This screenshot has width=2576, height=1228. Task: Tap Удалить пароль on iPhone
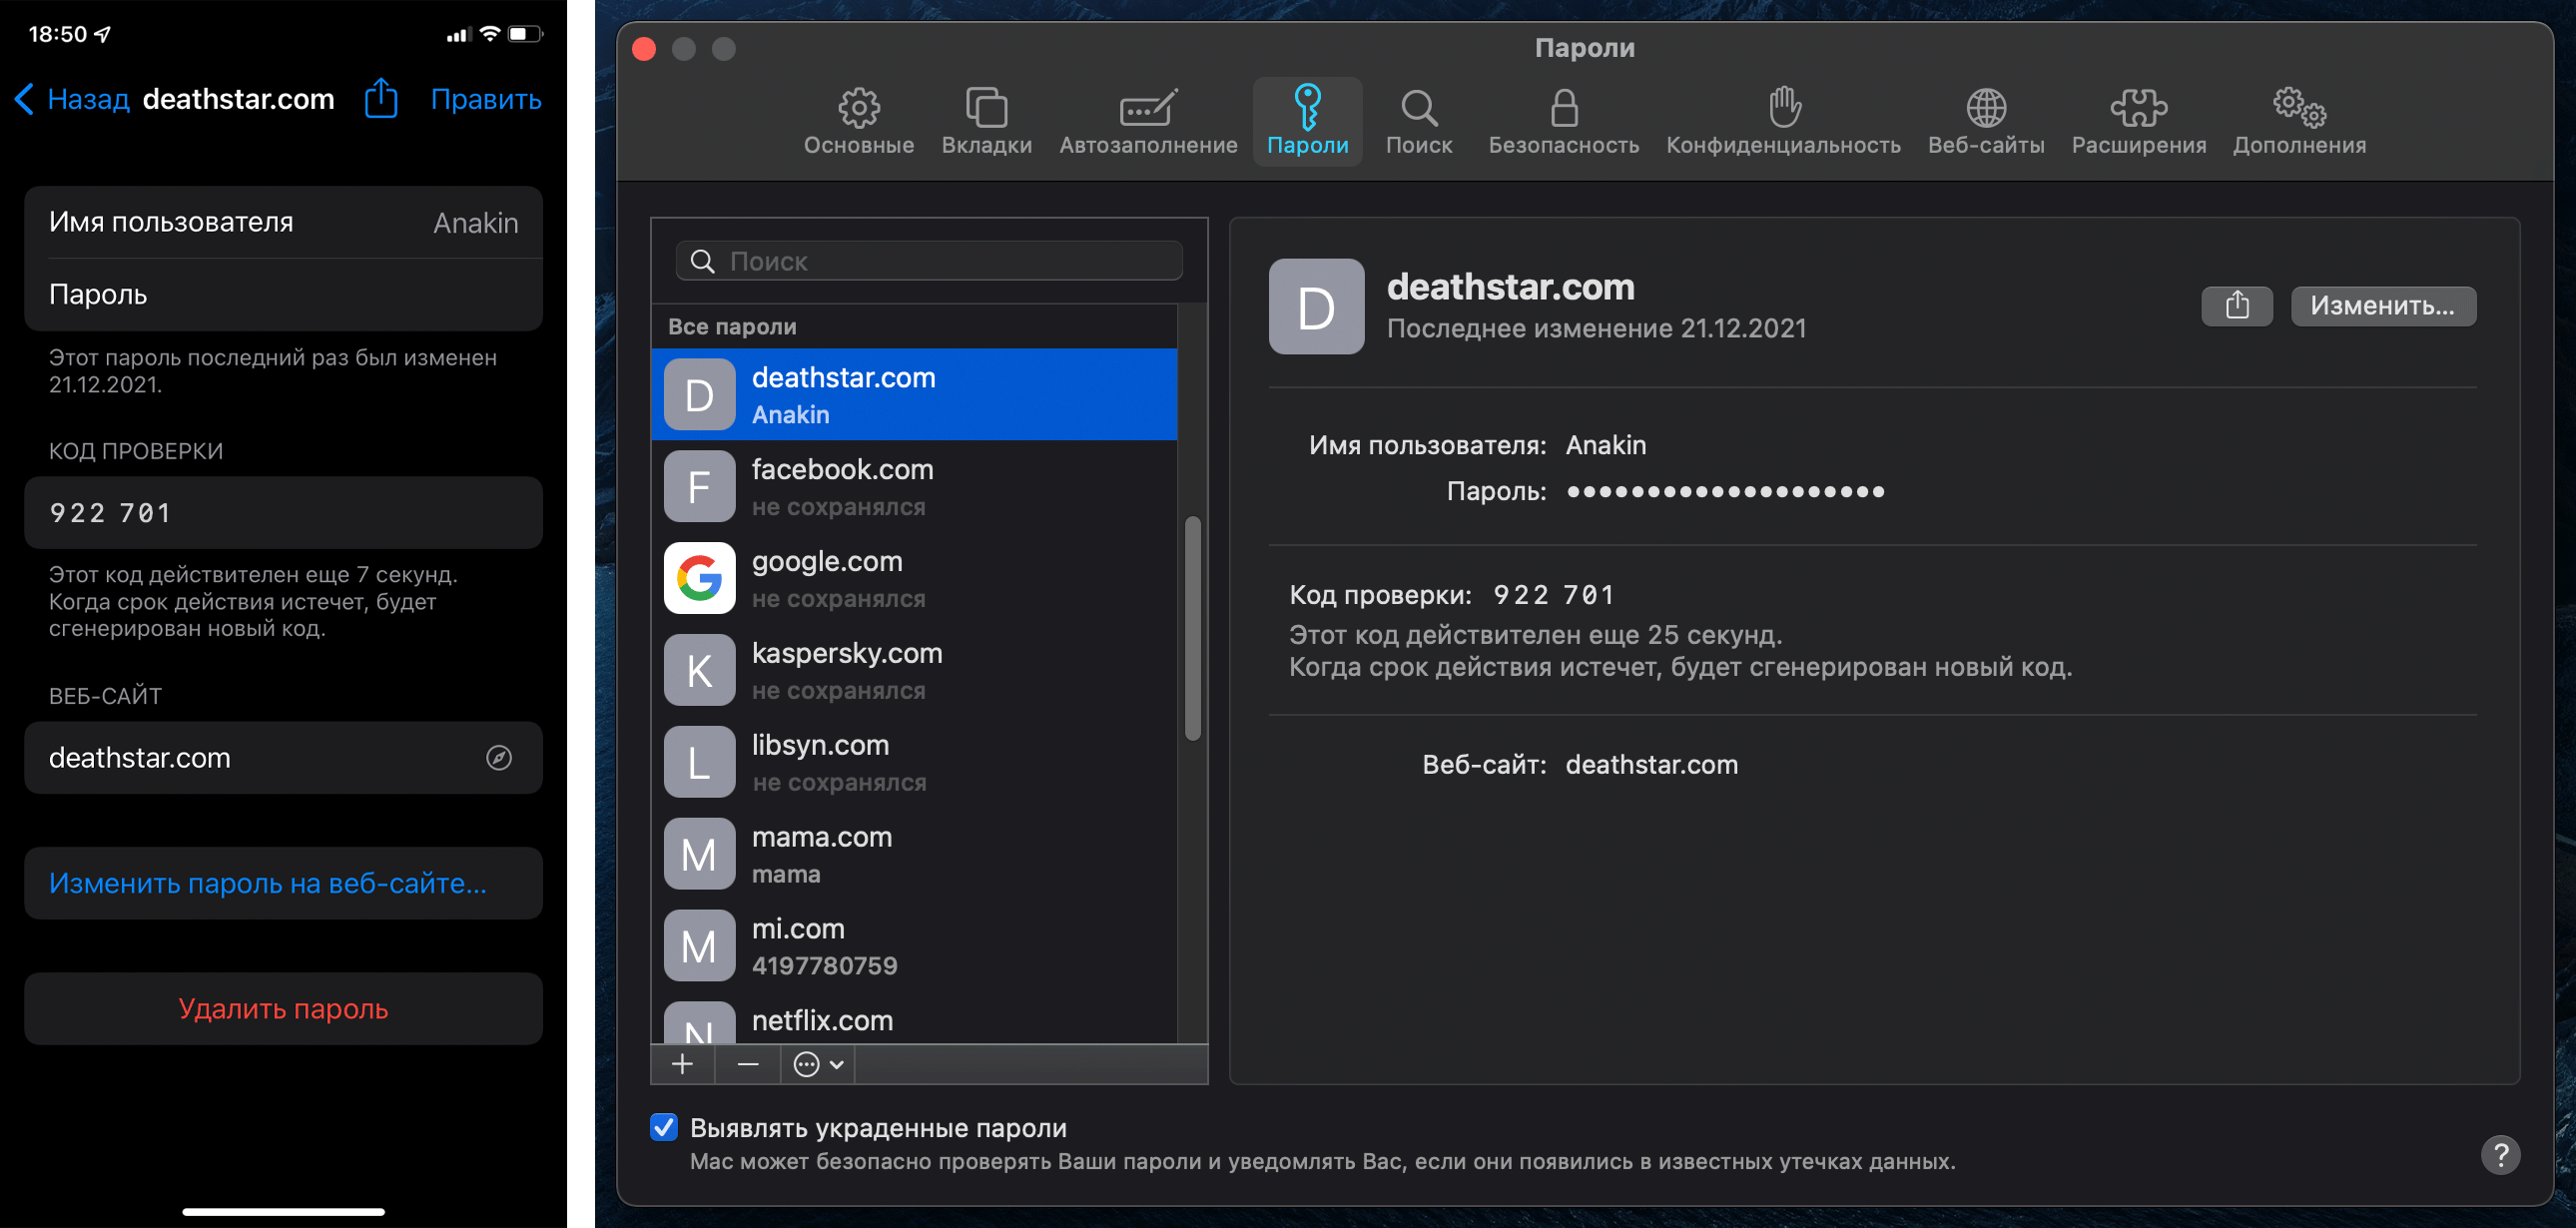(283, 1009)
